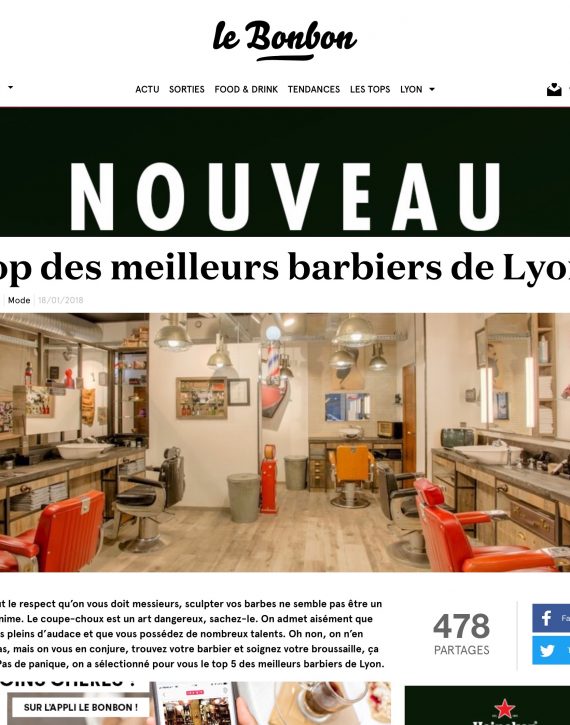
Task: Open the ACTU menu item
Action: (x=147, y=89)
